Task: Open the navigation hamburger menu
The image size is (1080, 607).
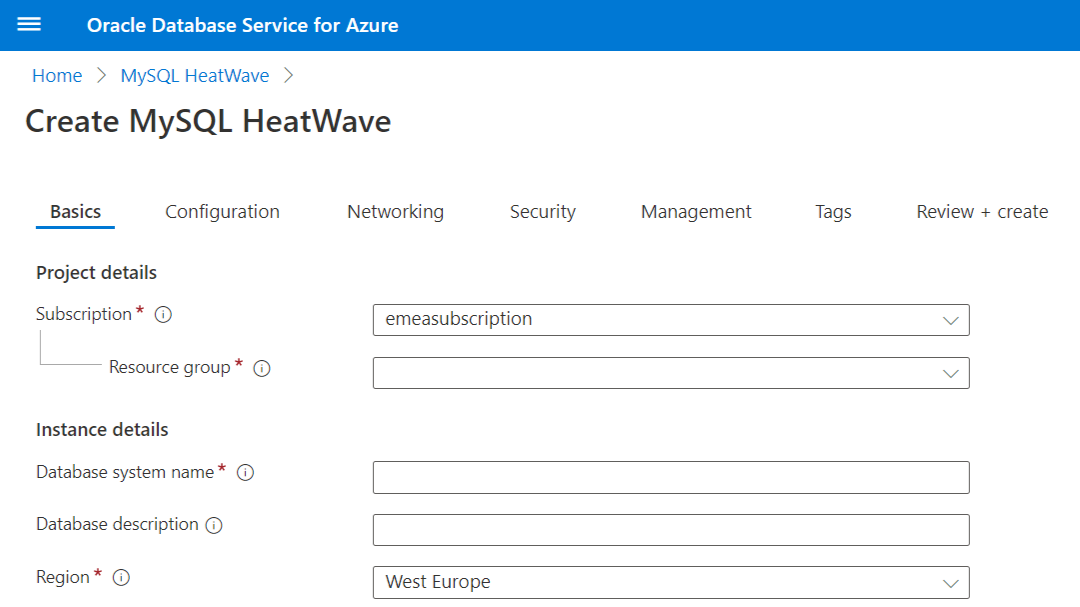Action: tap(29, 24)
